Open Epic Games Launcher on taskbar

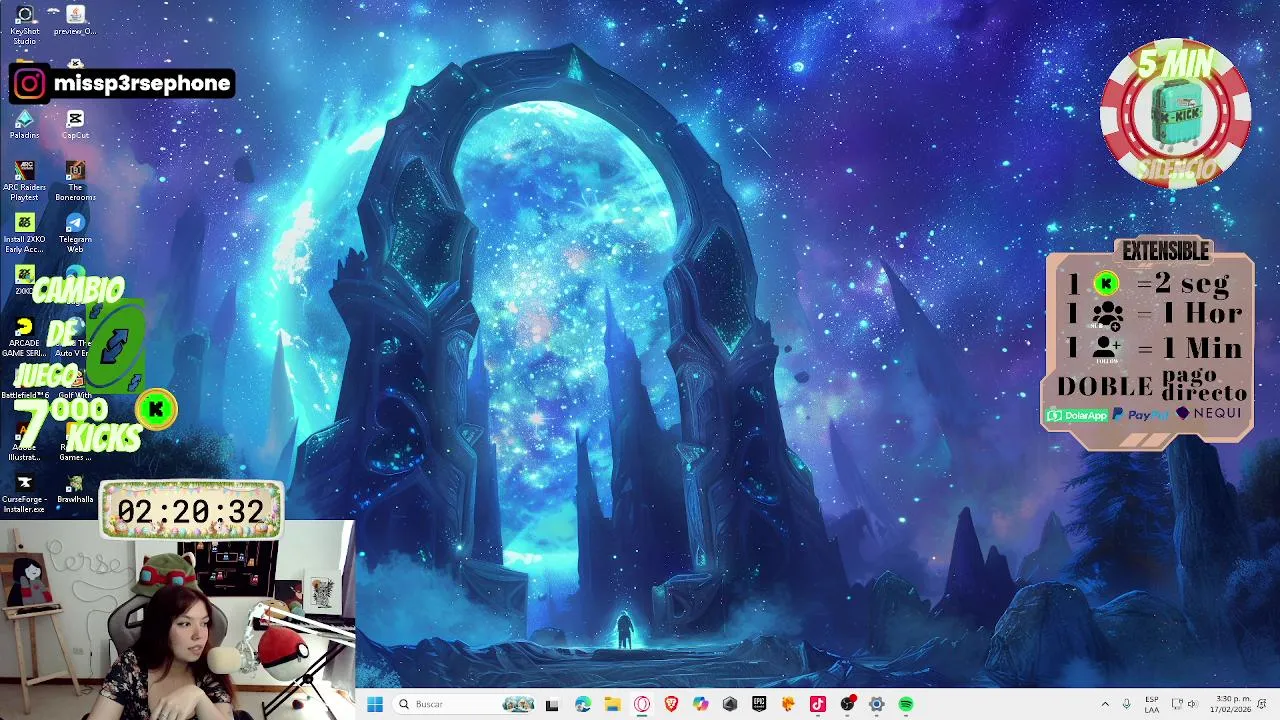pos(759,704)
